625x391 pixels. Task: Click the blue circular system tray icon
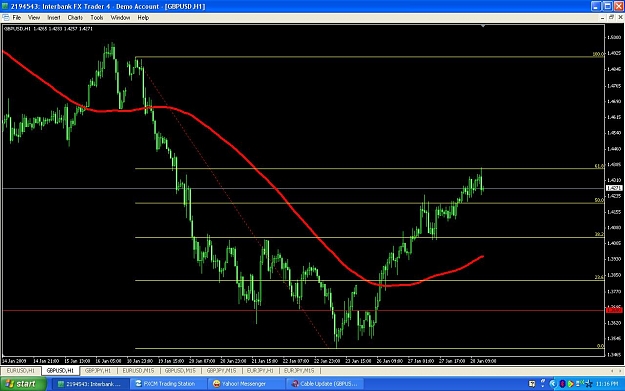point(553,384)
